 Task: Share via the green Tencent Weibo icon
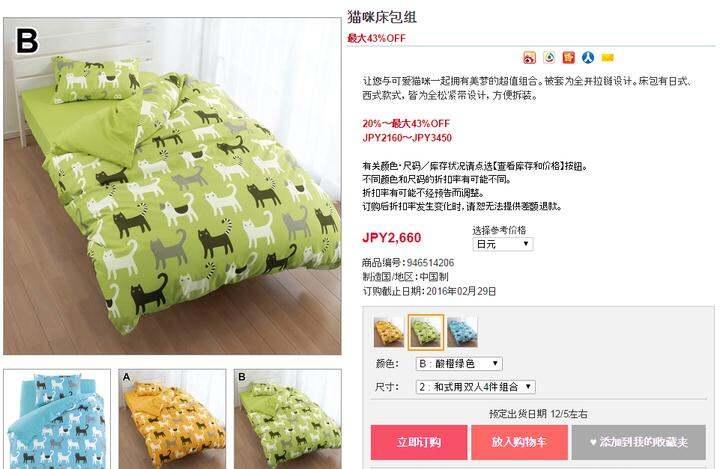tap(549, 57)
